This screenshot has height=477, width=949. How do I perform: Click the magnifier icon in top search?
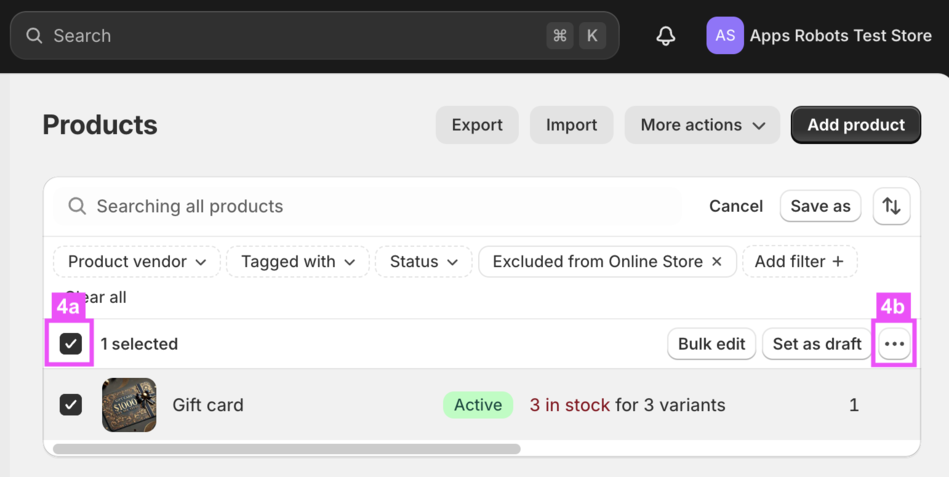(34, 36)
